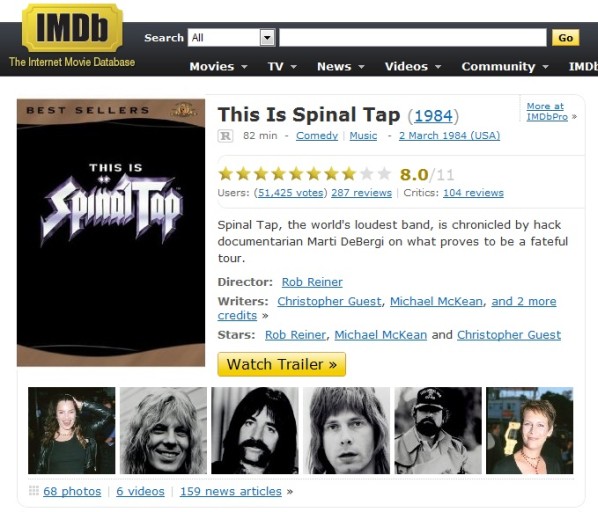The width and height of the screenshot is (598, 512).
Task: Open the Community menu
Action: (x=505, y=66)
